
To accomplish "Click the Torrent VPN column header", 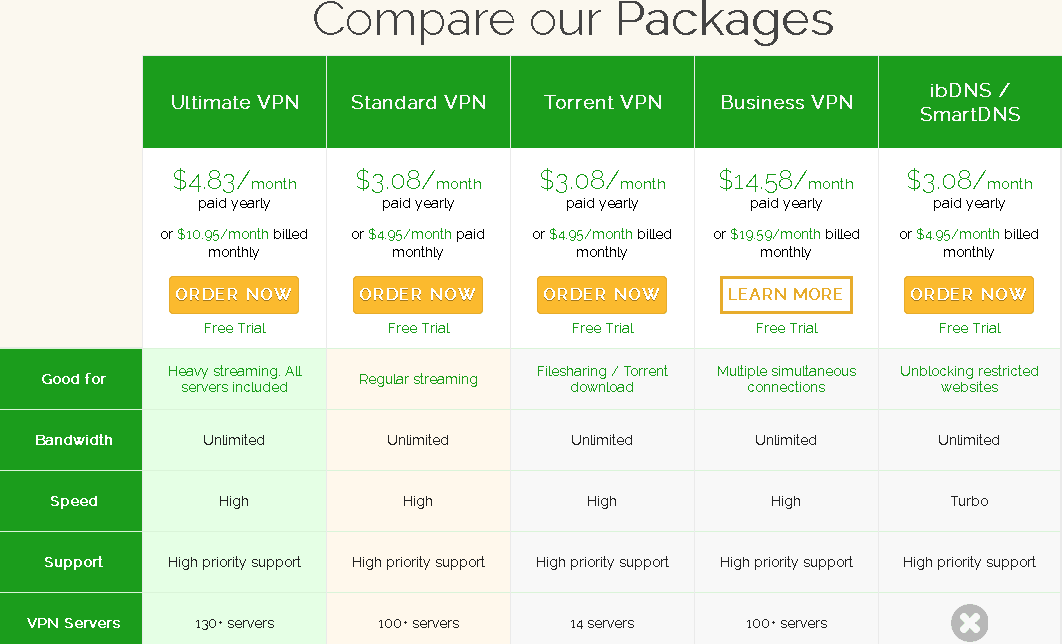I will coord(603,102).
